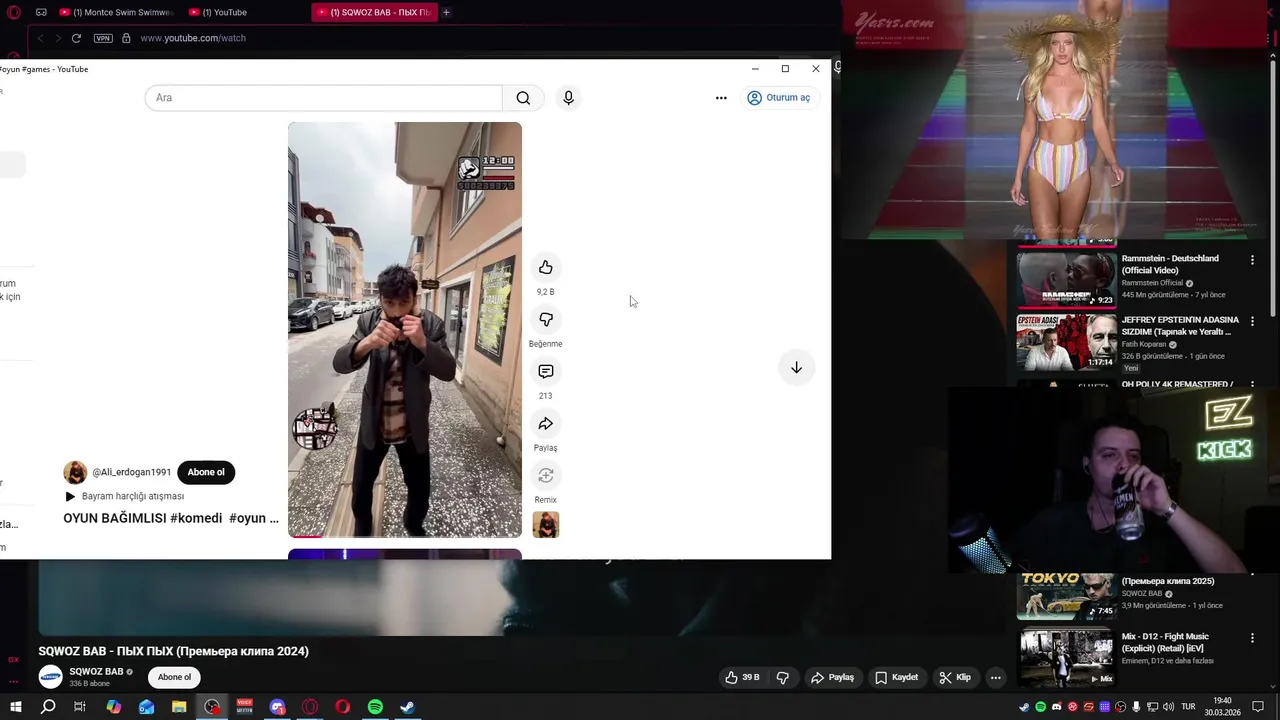Screen dimensions: 1280x720
Task: Open Remix option for the Short
Action: 545,475
